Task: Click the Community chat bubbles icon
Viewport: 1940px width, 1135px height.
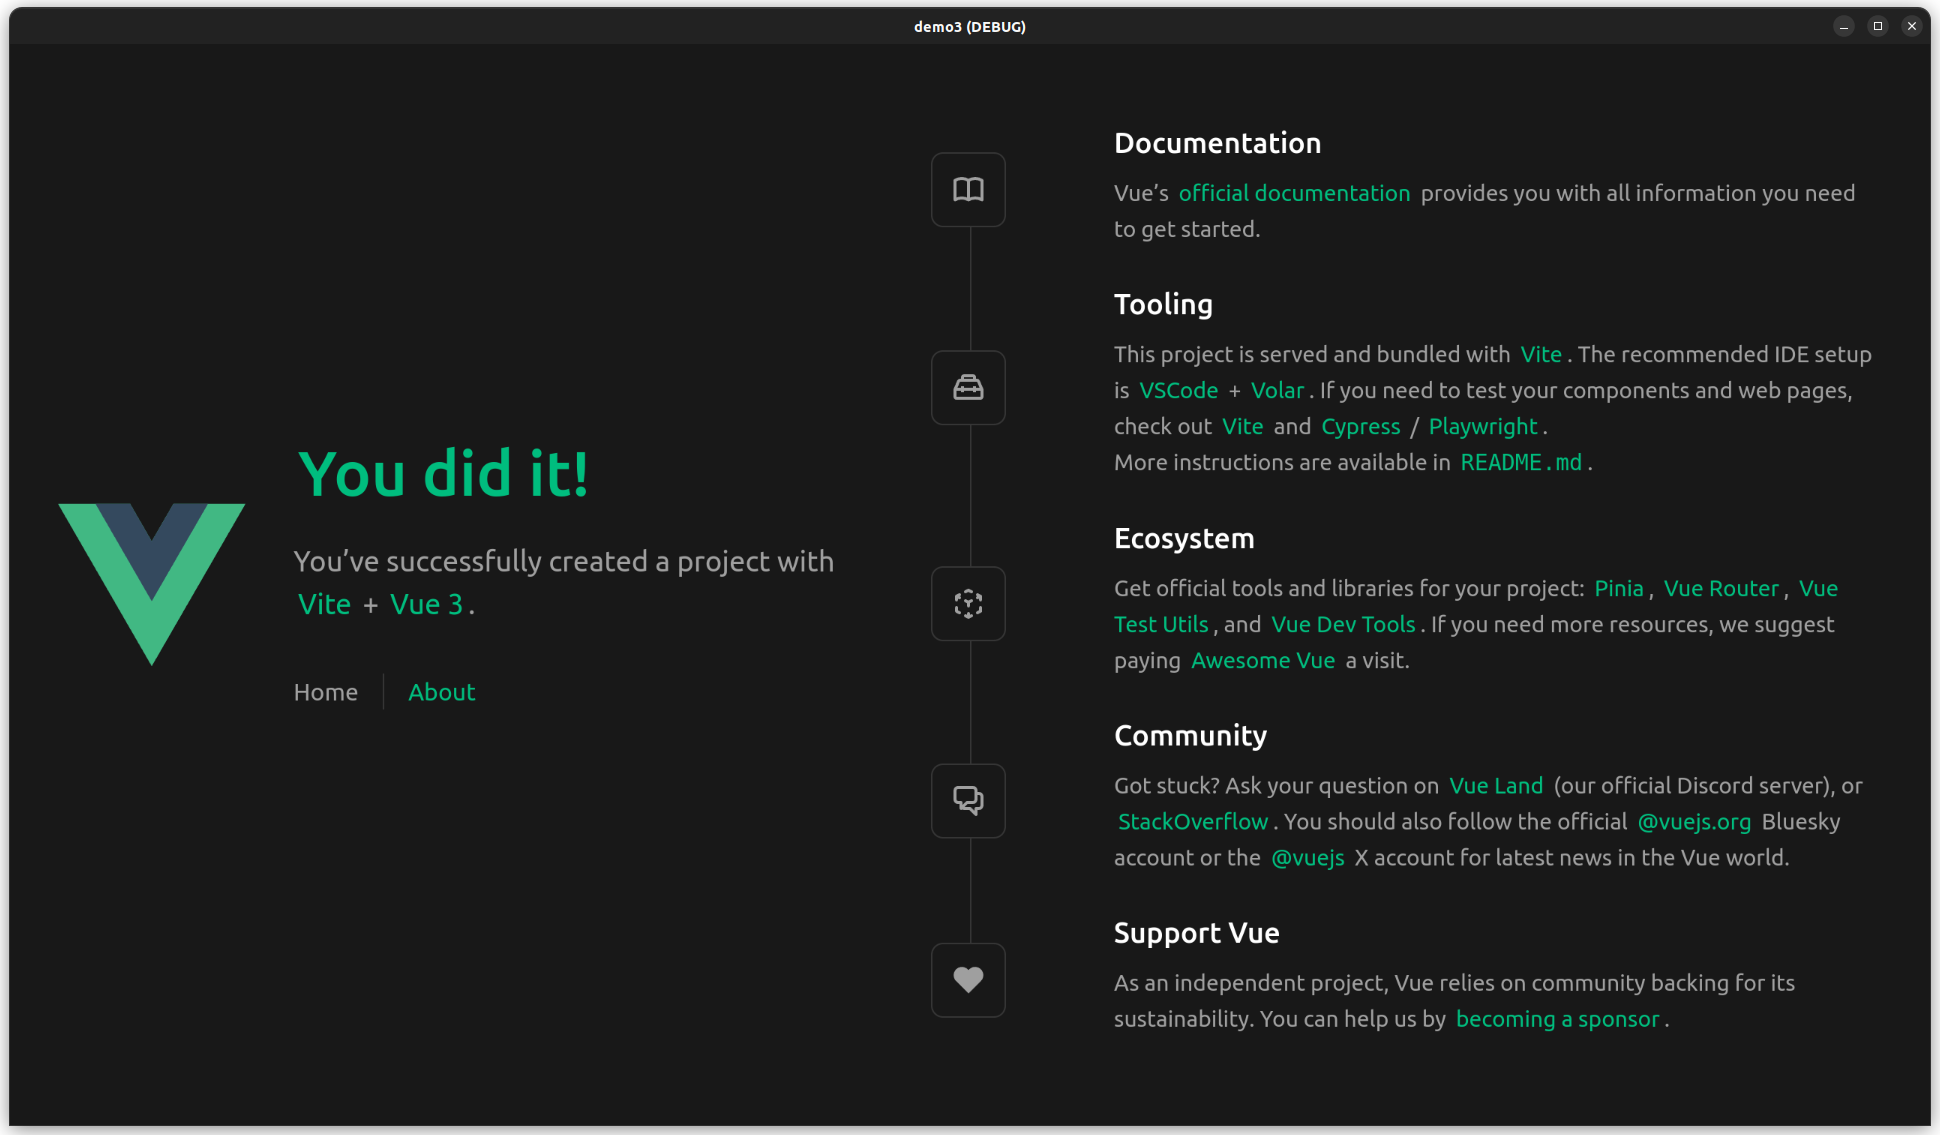Action: pos(968,801)
